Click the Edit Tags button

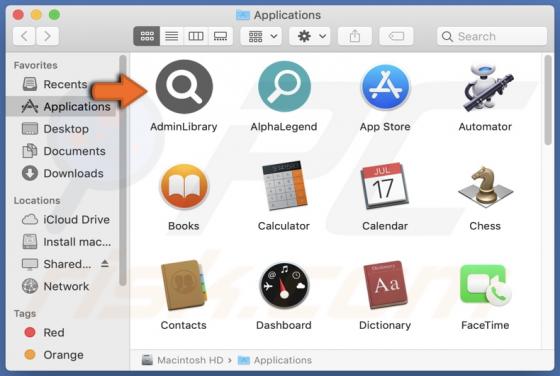396,36
